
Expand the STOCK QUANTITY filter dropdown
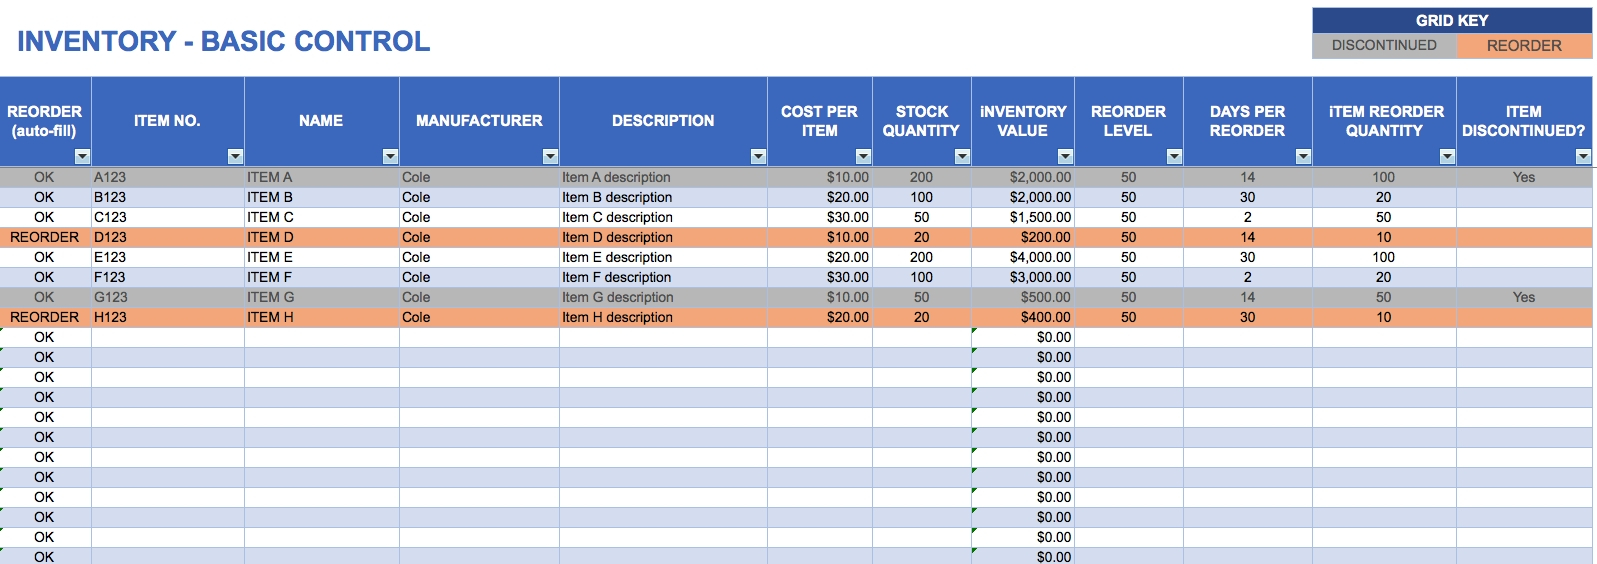(x=962, y=156)
